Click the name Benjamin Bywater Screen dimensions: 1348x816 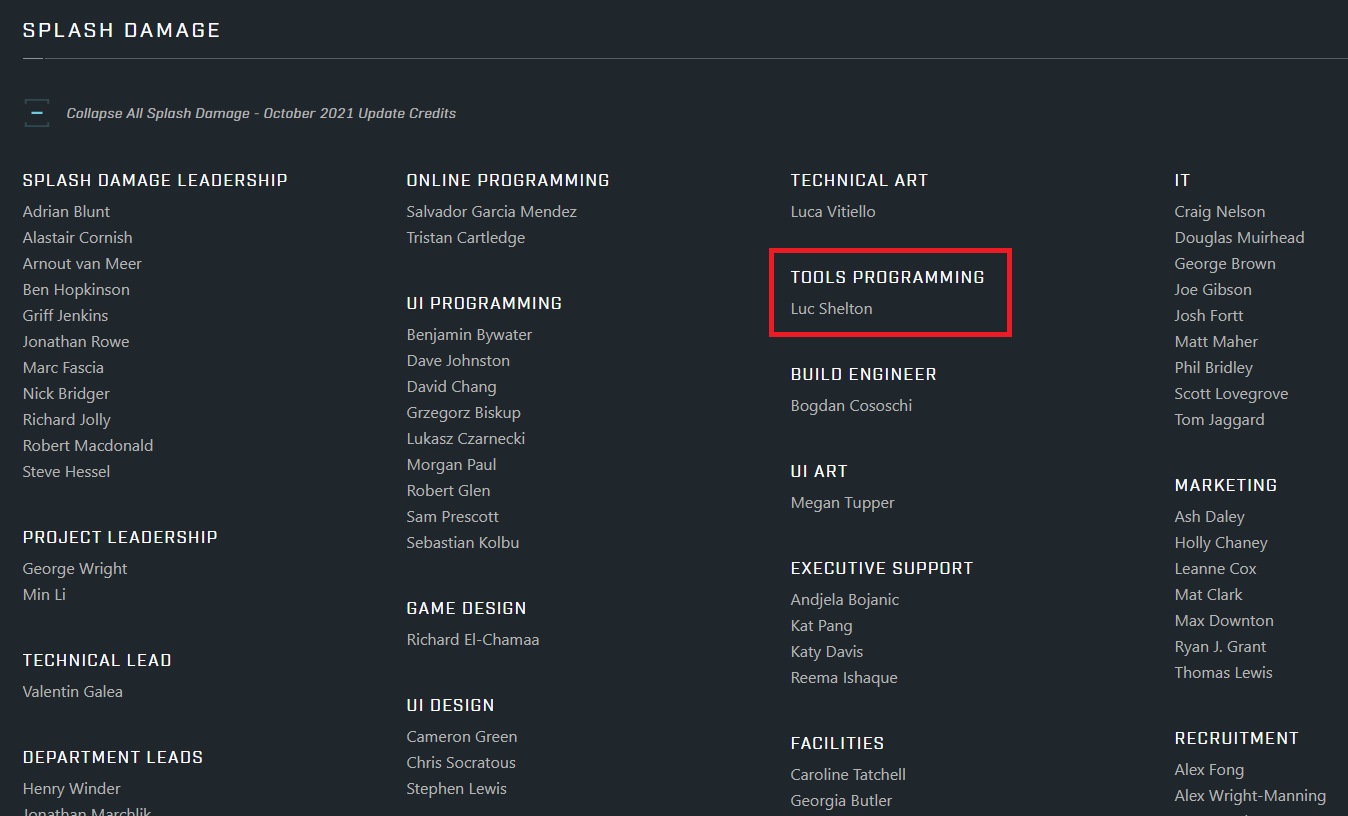click(x=469, y=335)
